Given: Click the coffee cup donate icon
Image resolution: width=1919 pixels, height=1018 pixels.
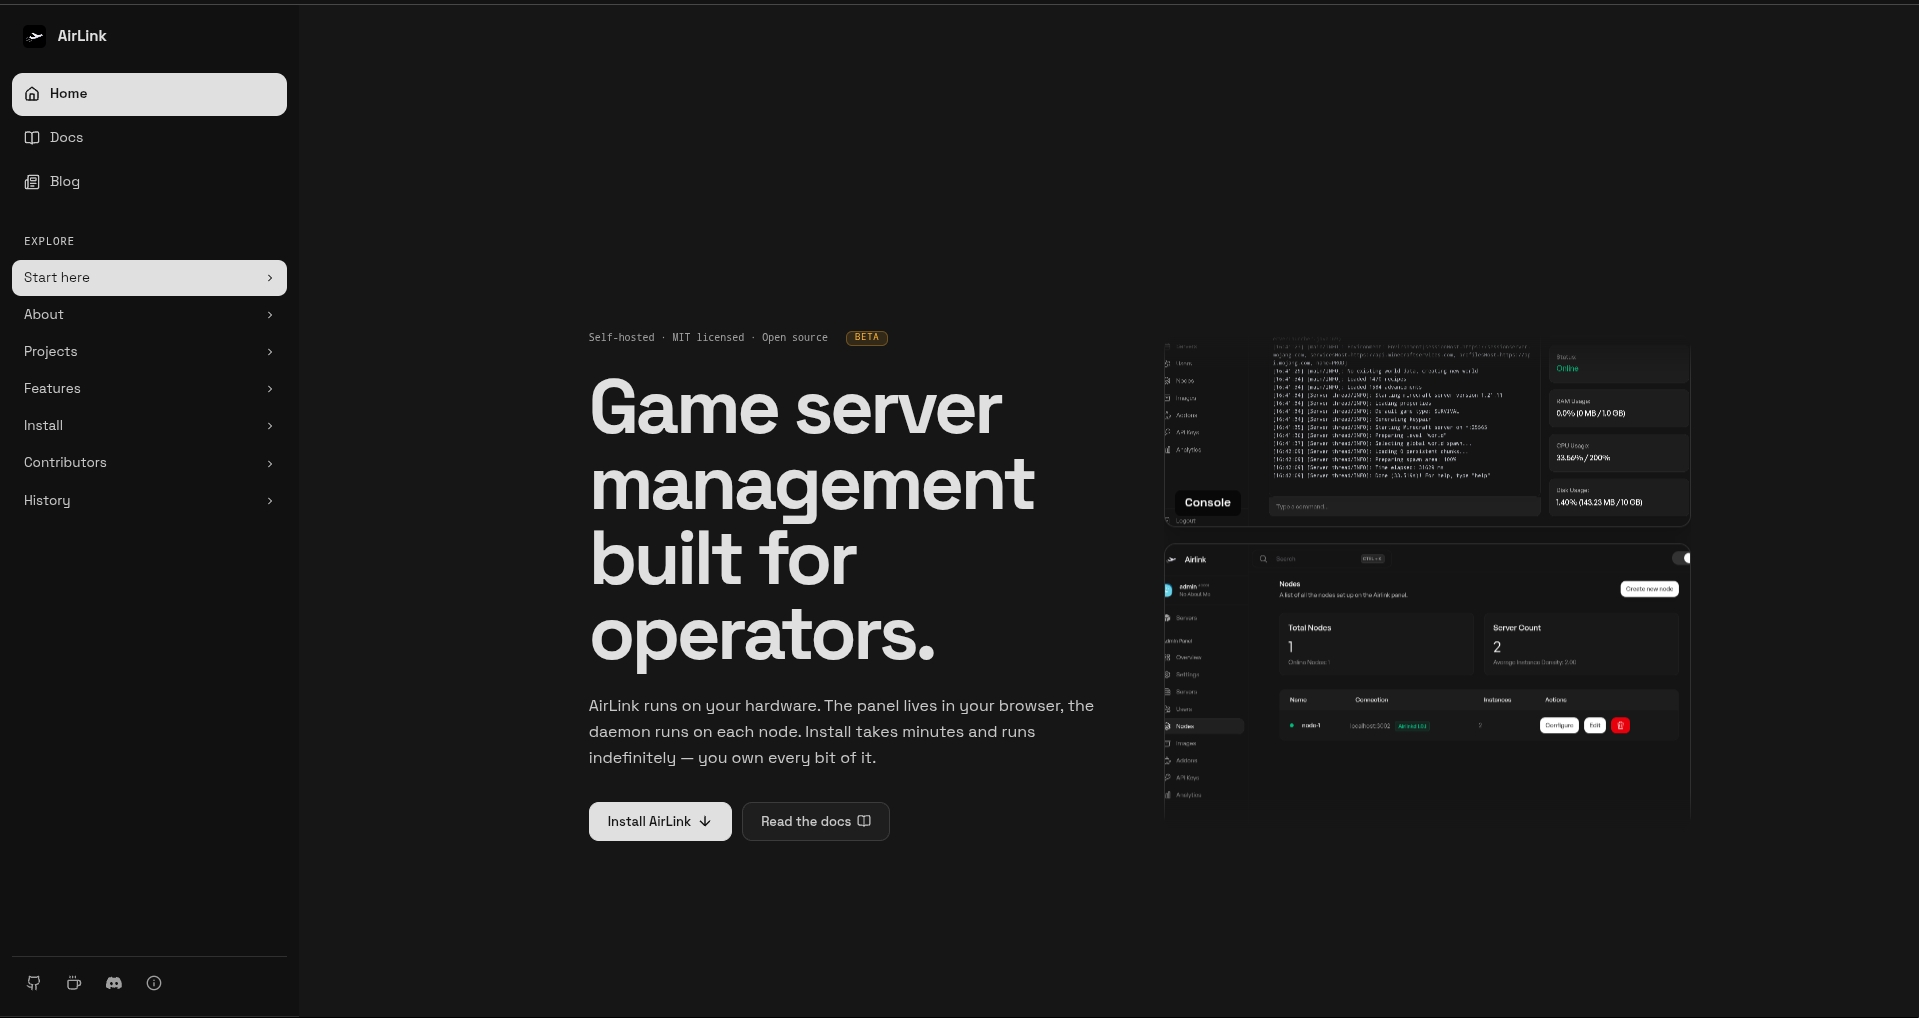Looking at the screenshot, I should coord(74,983).
